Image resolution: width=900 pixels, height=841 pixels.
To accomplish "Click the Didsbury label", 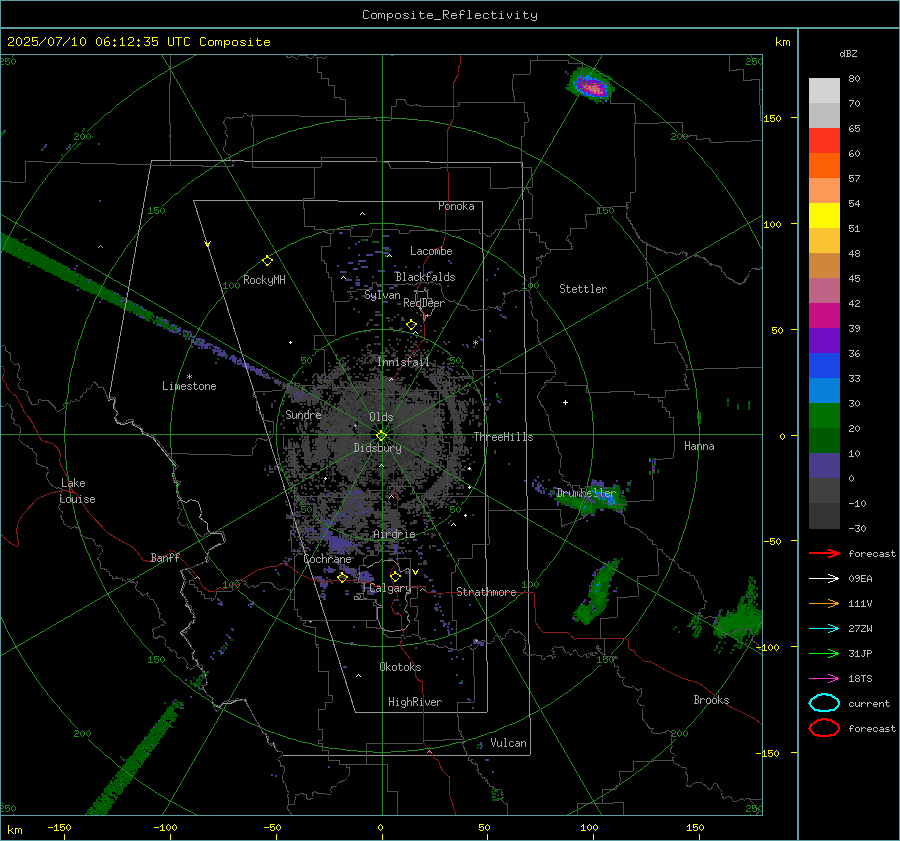I will [x=377, y=448].
